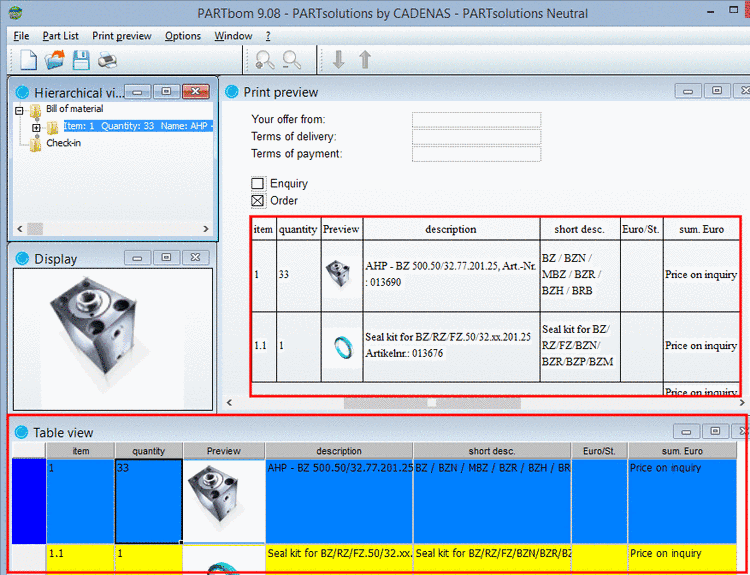
Task: Collapse the Bill of material tree node
Action: pyautogui.click(x=19, y=111)
